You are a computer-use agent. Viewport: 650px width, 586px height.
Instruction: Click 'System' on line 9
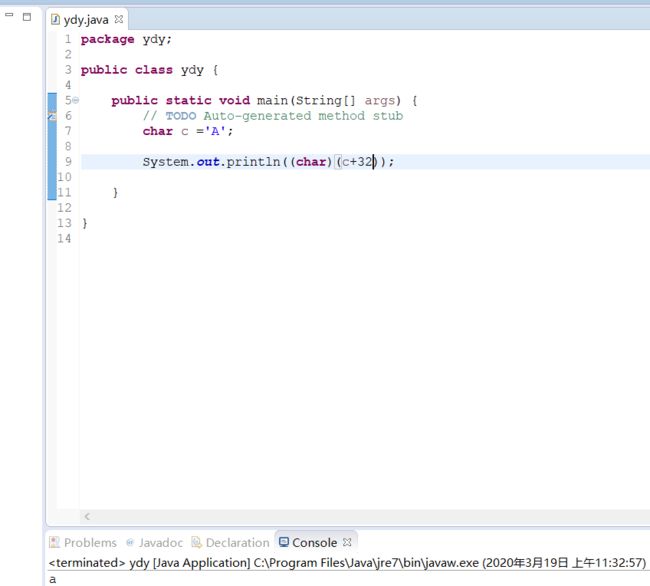(x=166, y=162)
